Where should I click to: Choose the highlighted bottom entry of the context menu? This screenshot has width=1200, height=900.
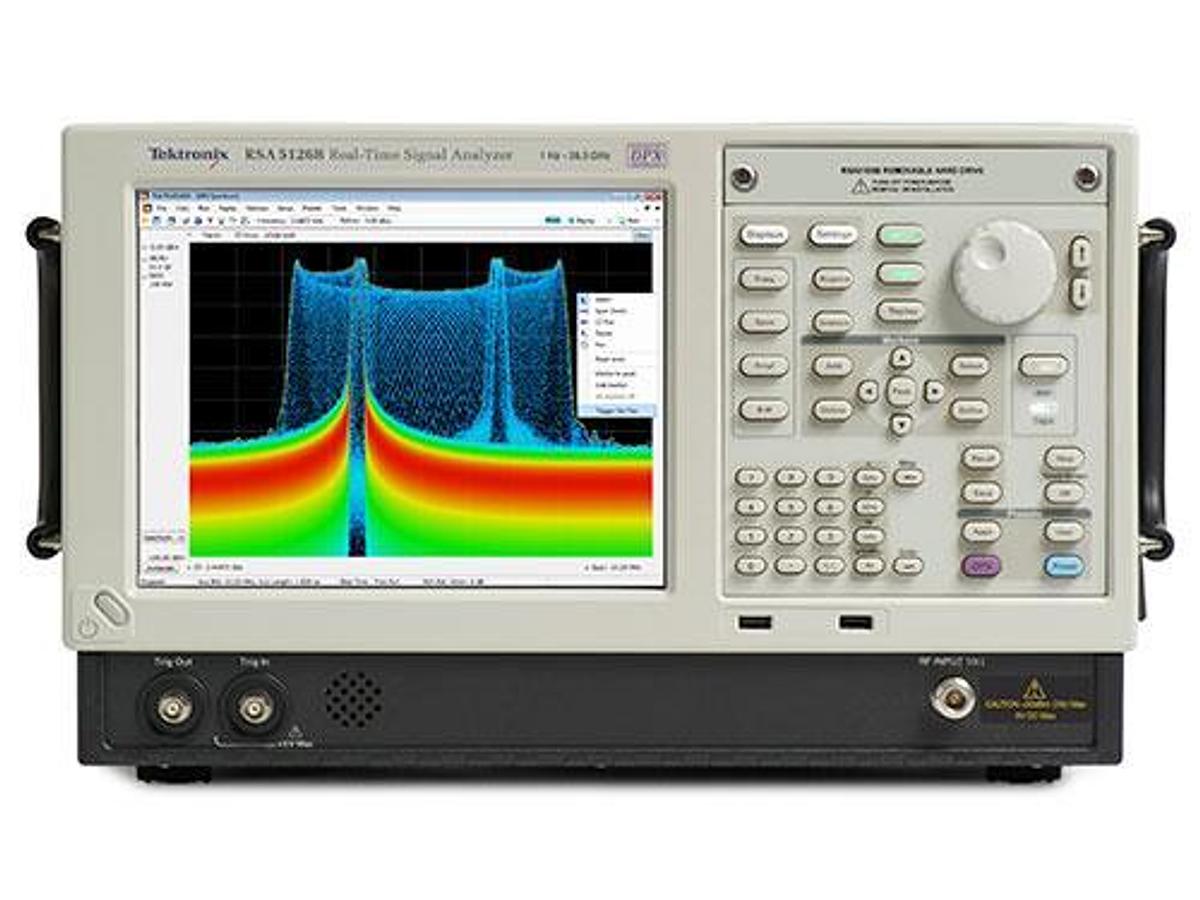point(616,410)
